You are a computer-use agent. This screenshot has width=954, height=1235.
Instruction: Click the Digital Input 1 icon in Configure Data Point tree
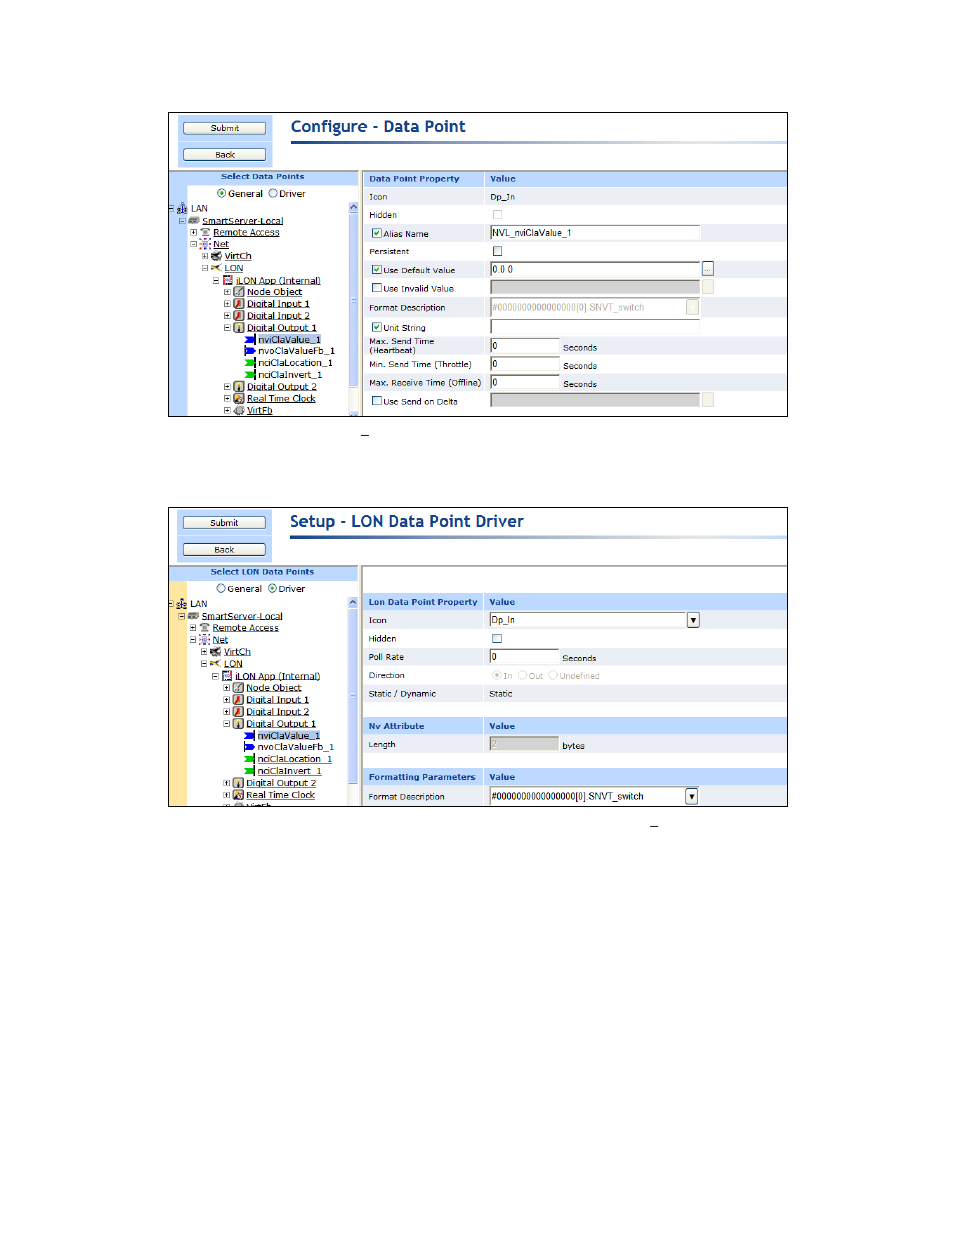pyautogui.click(x=239, y=304)
